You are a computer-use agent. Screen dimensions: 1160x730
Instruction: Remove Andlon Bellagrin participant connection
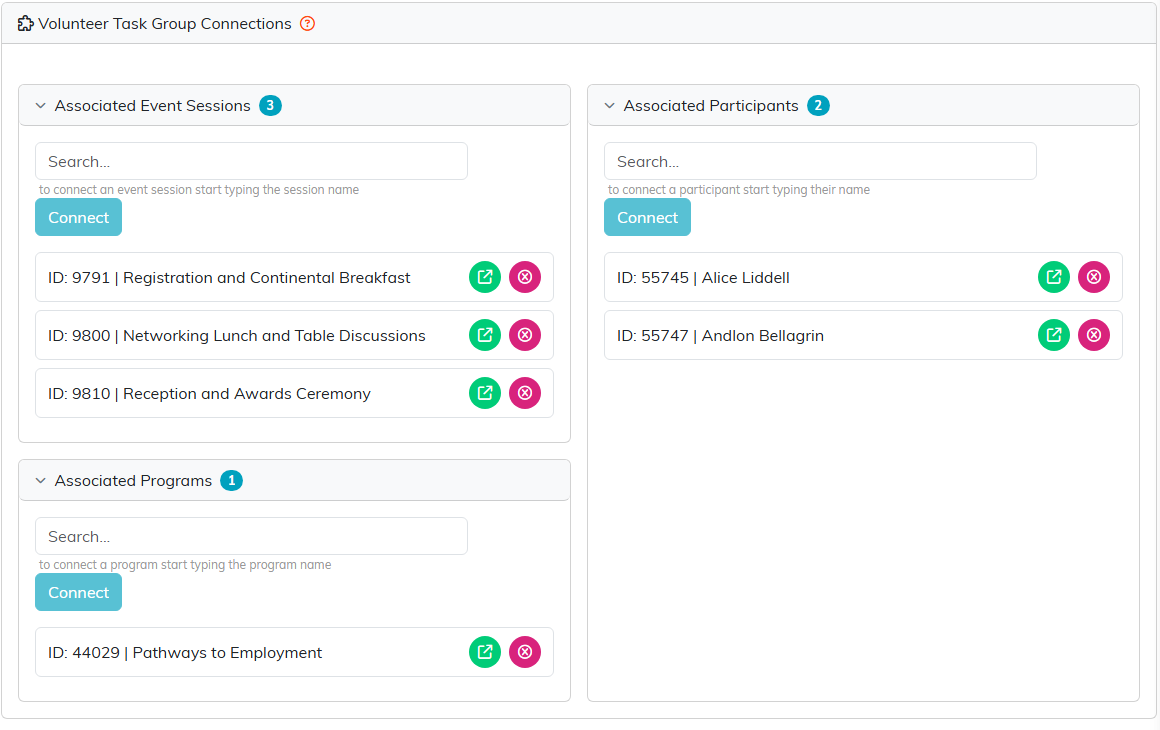click(1093, 335)
